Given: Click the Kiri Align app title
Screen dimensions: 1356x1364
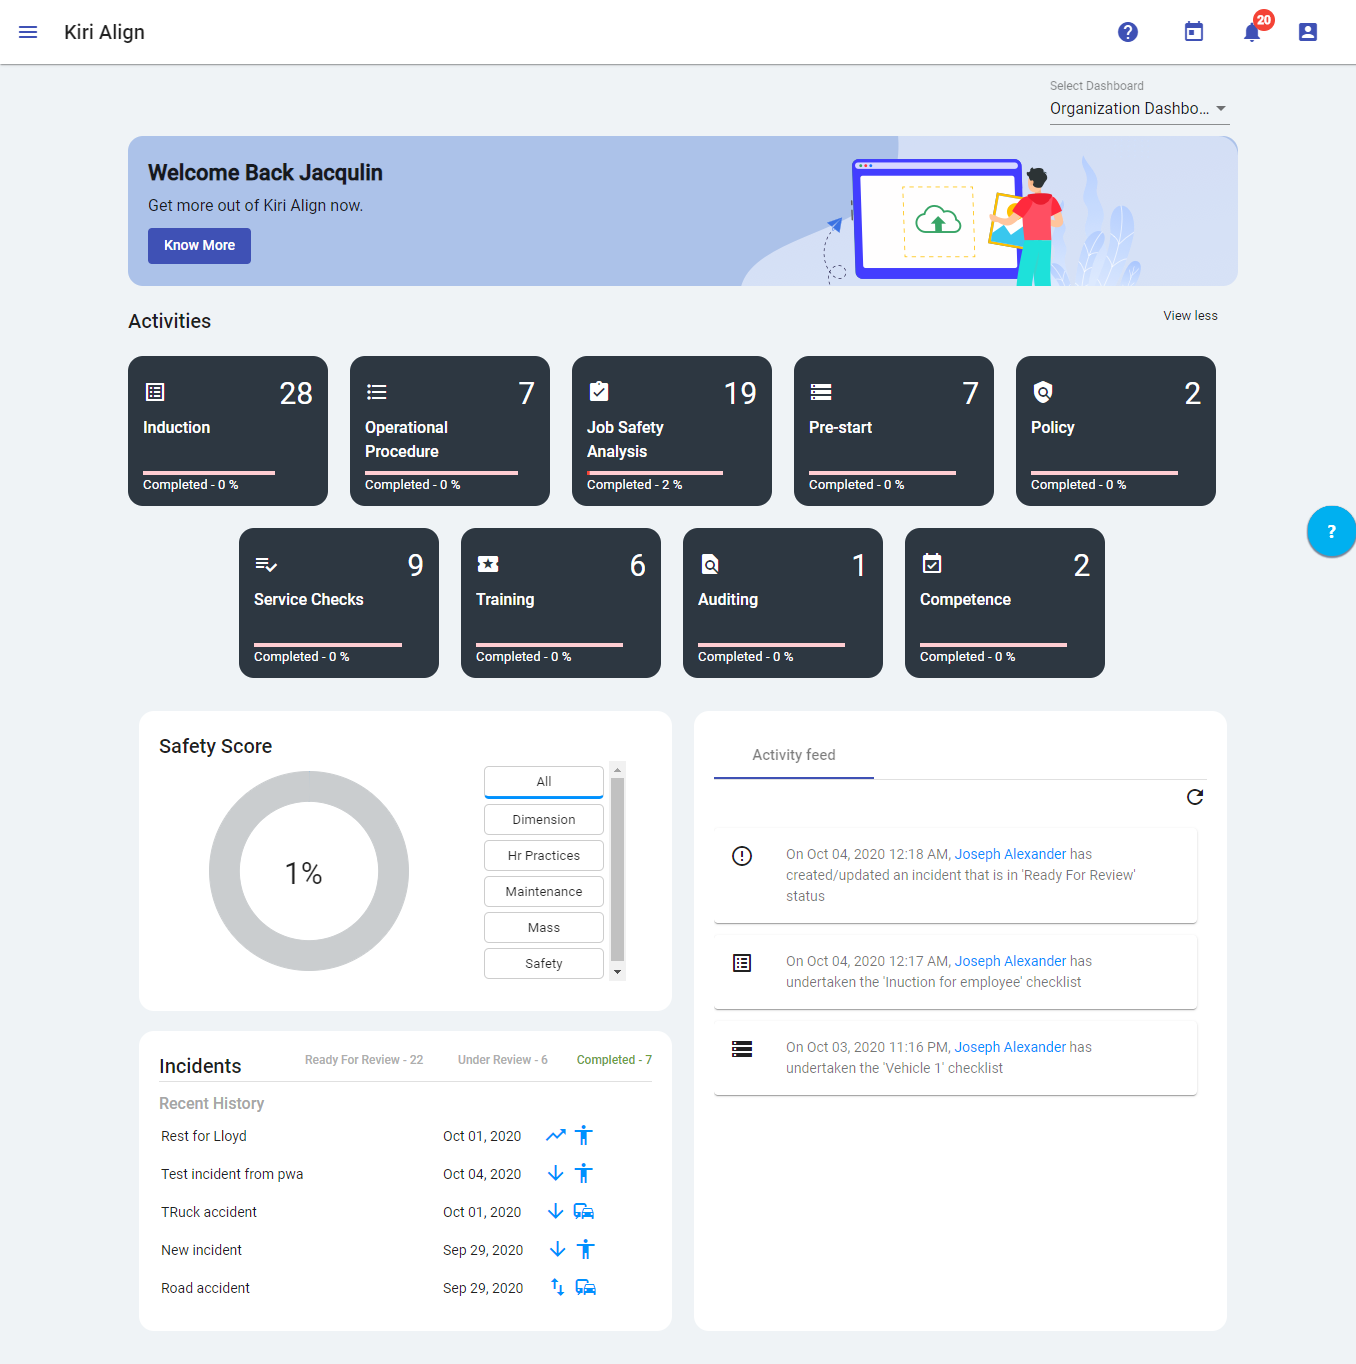Looking at the screenshot, I should pyautogui.click(x=104, y=32).
